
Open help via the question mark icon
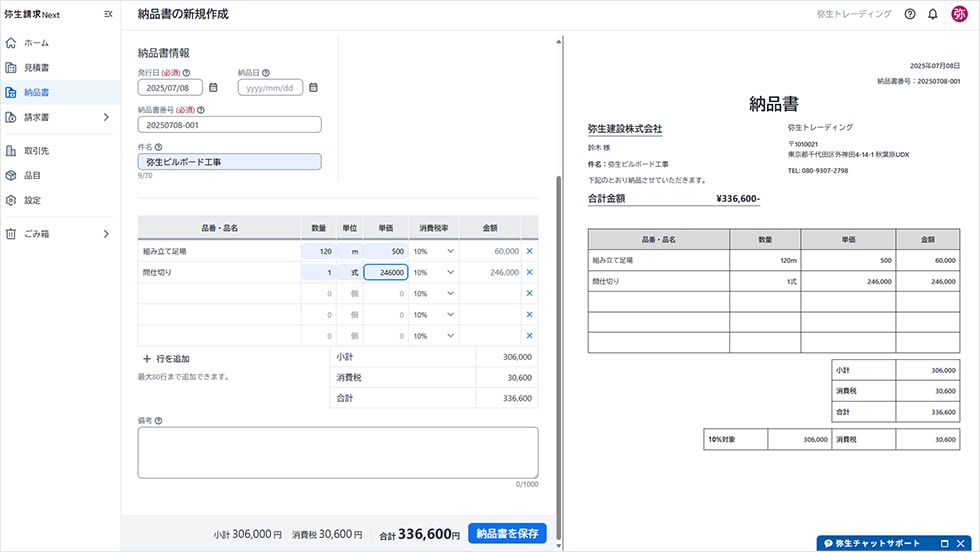pos(909,14)
